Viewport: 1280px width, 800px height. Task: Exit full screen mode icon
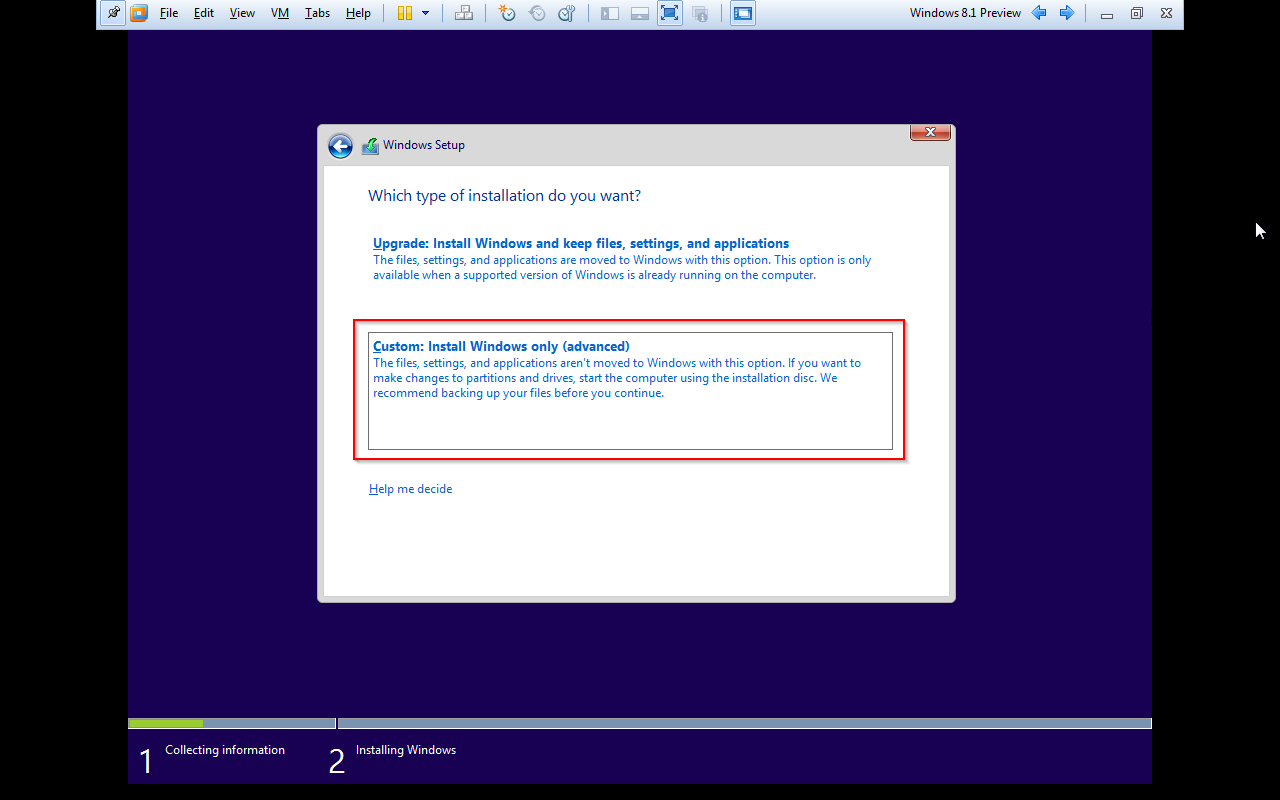(670, 13)
